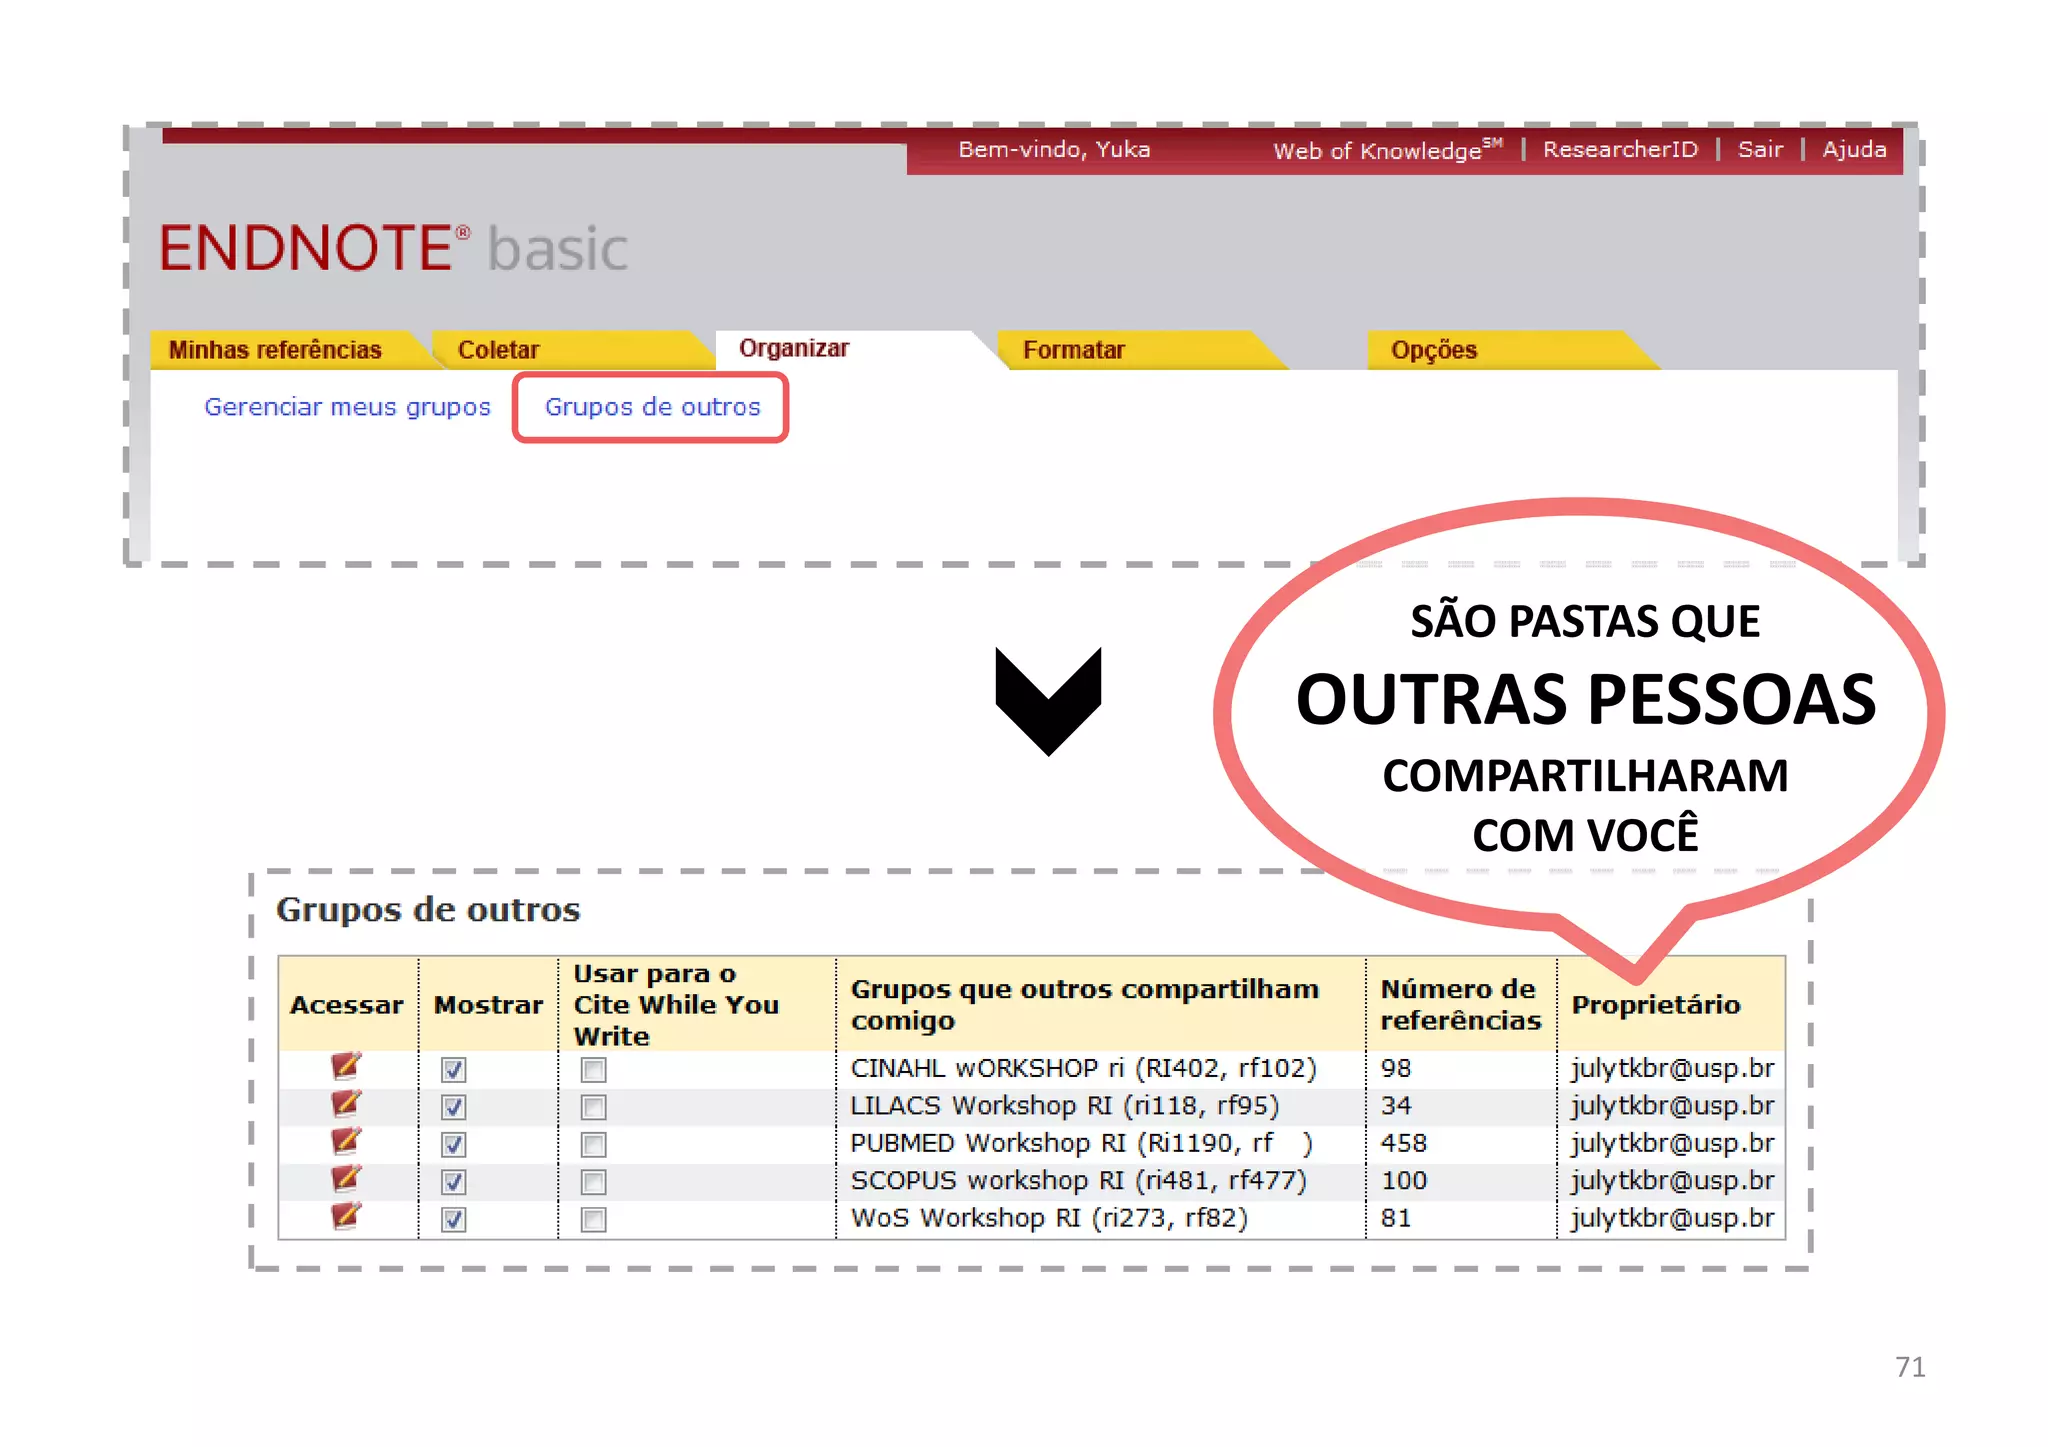Click the Número de referências header

pos(1460,1004)
